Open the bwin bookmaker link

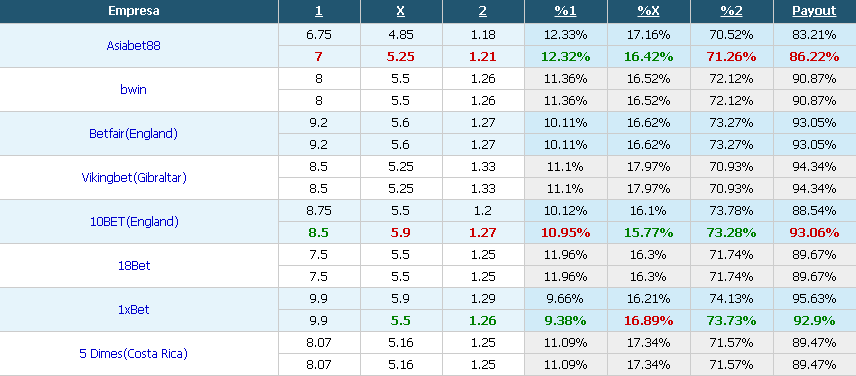134,90
